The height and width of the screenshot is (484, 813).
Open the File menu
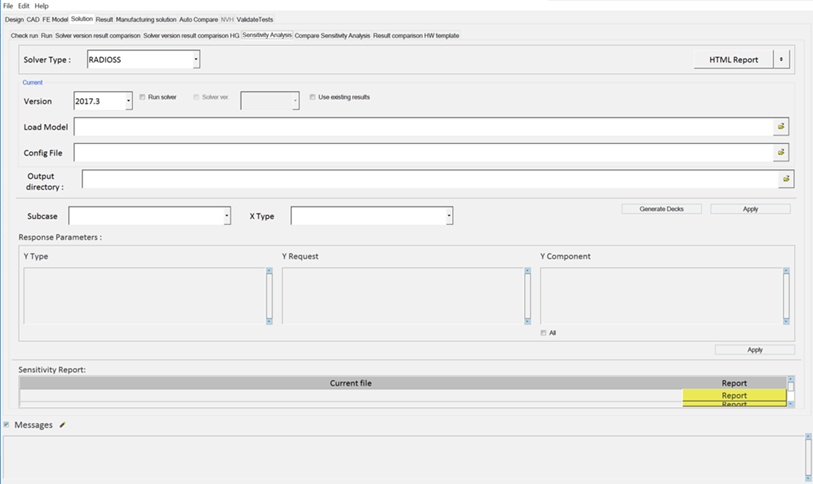(x=8, y=6)
